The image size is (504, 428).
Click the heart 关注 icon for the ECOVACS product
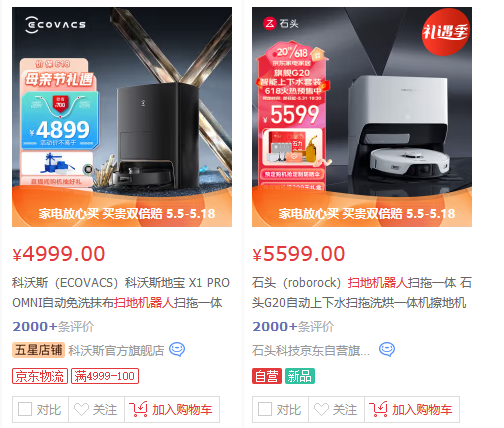[x=81, y=409]
